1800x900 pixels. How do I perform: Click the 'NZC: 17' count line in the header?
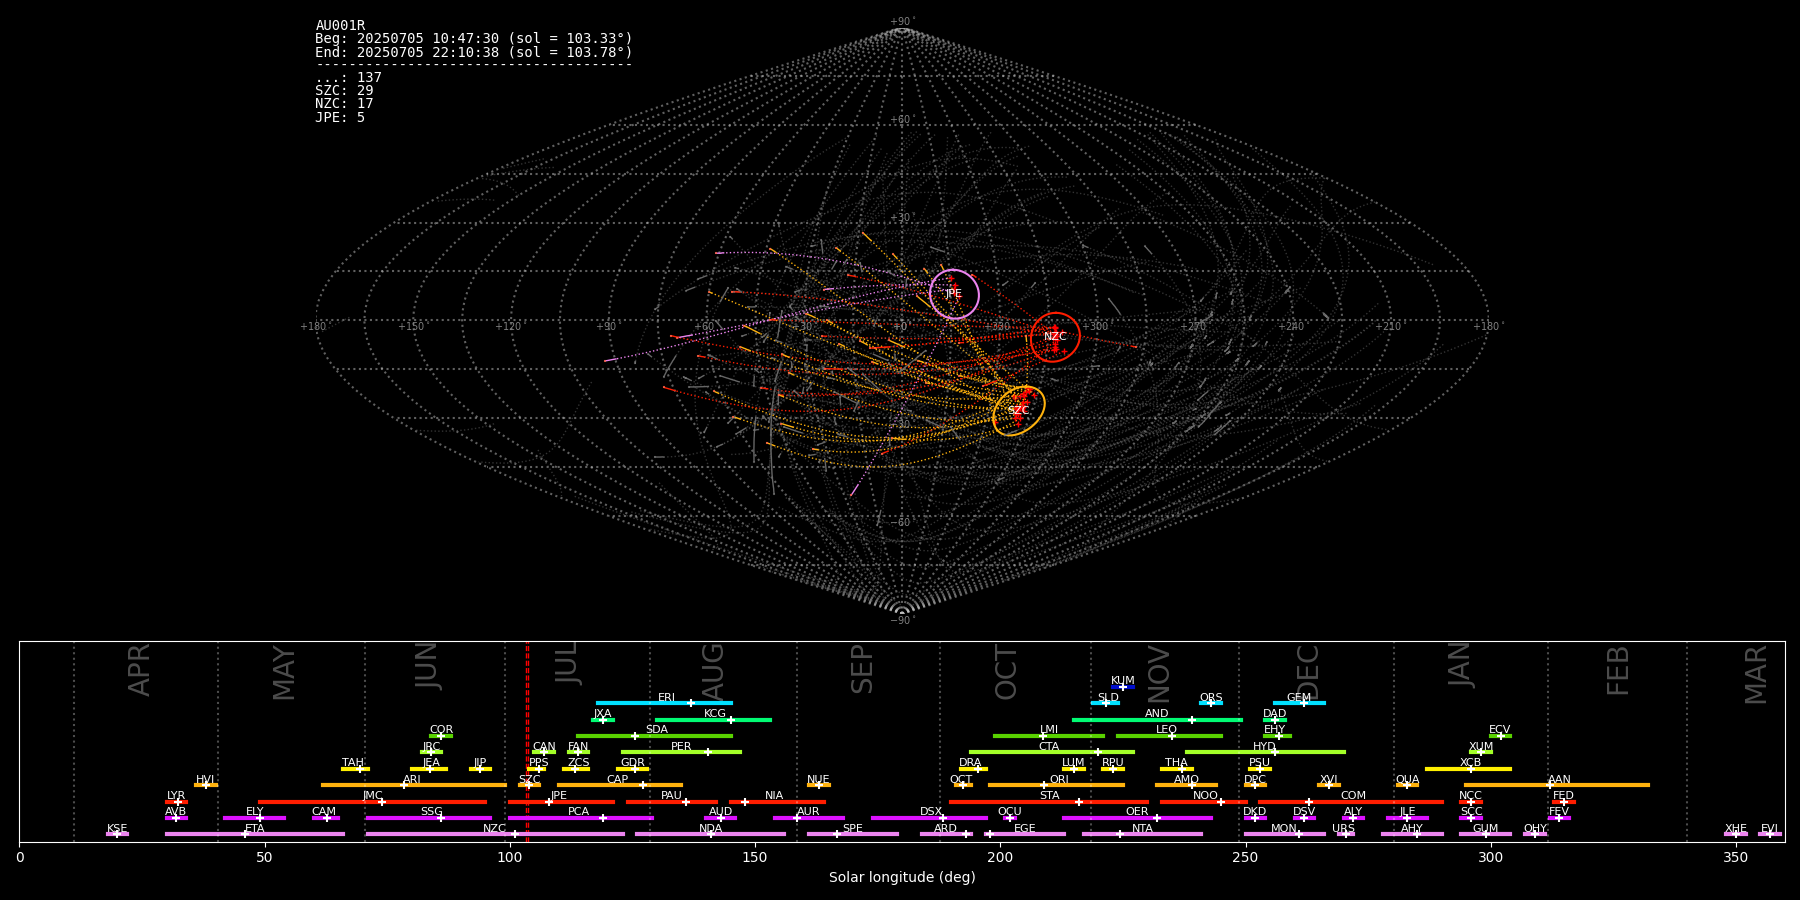(x=344, y=104)
